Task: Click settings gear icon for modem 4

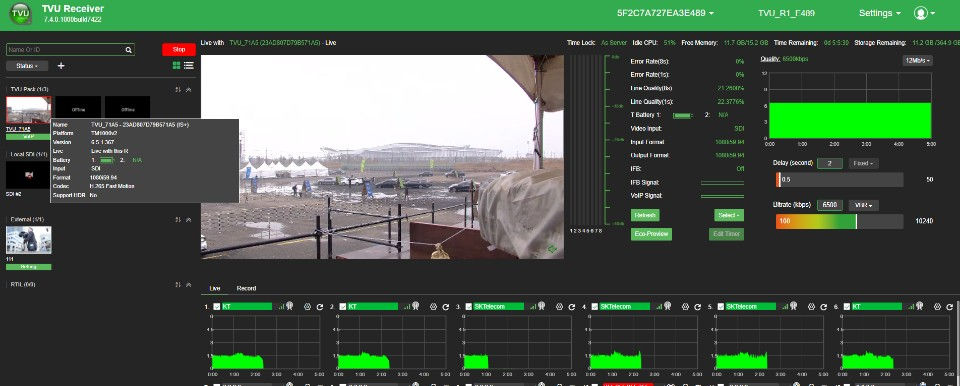Action: [x=686, y=306]
